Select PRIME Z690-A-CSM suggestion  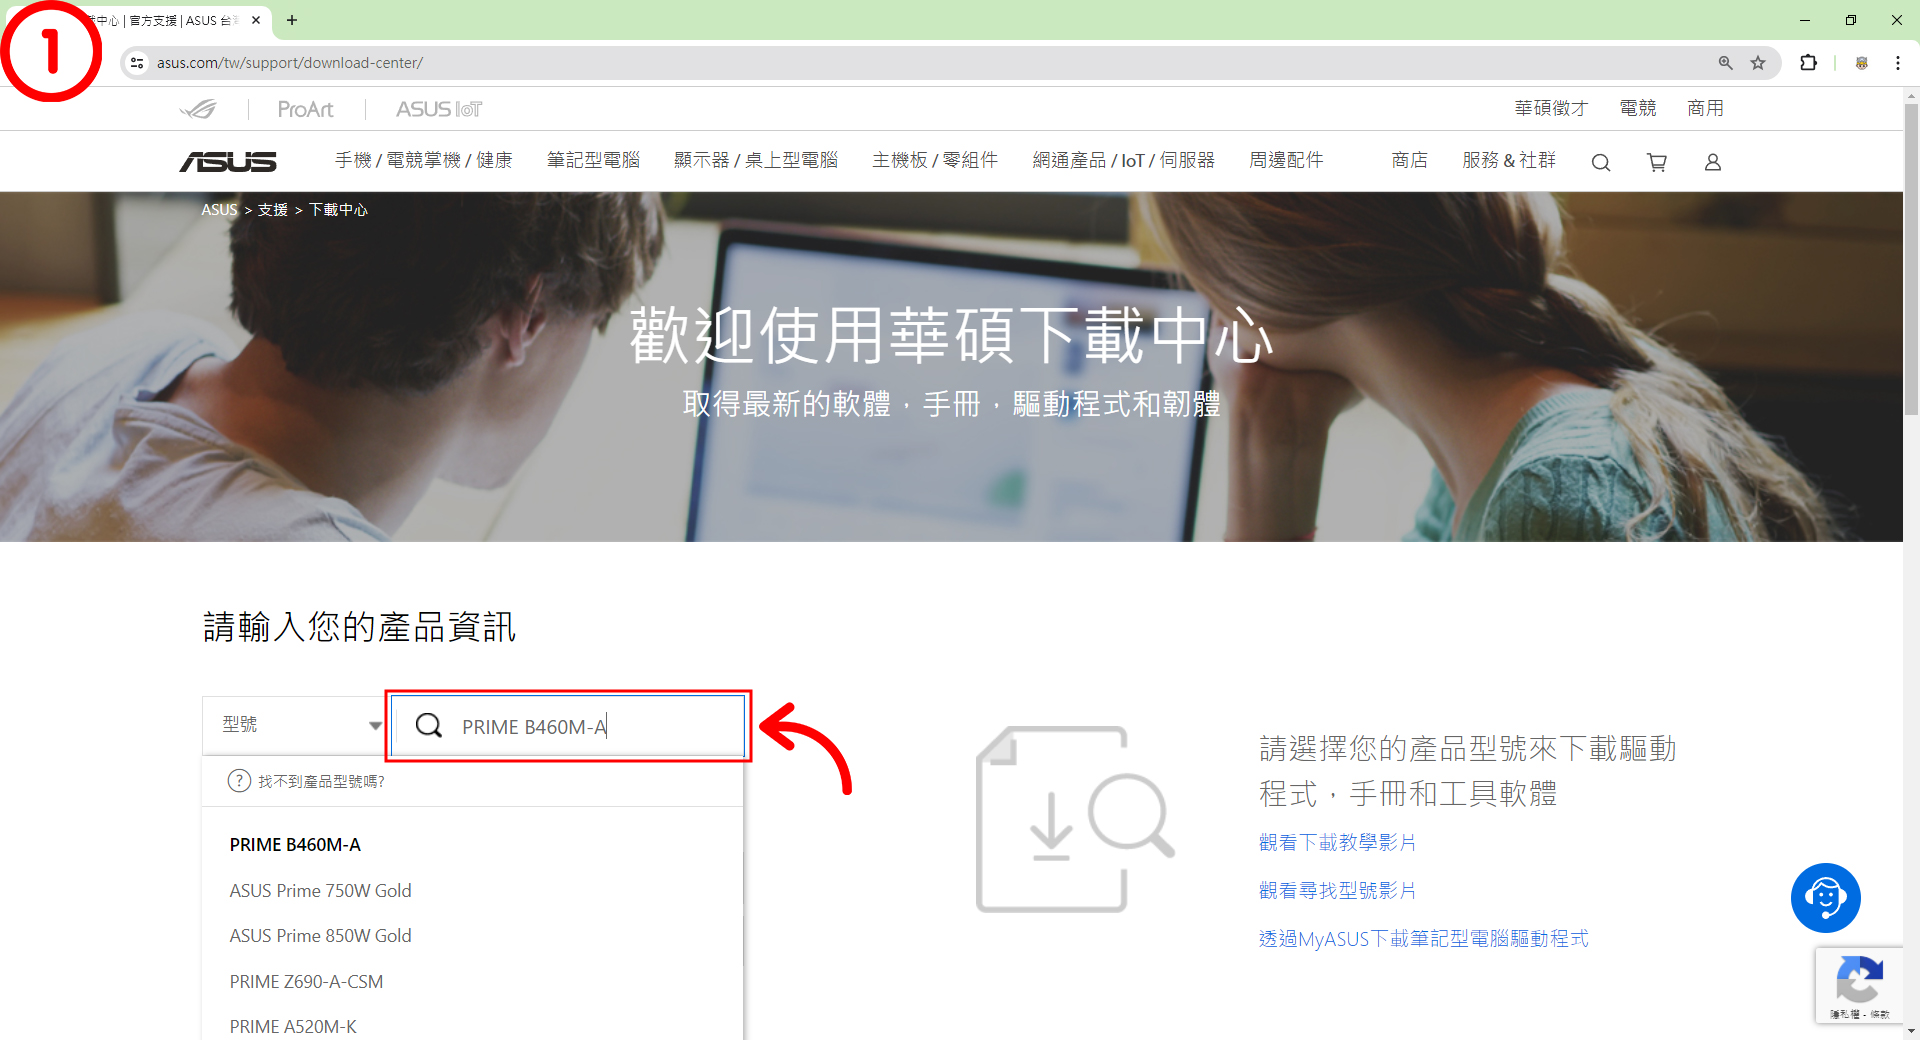(306, 982)
